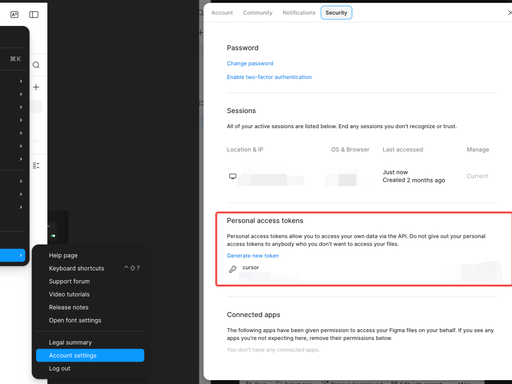The height and width of the screenshot is (384, 512).
Task: Expand the highlighted blue menu row chevron
Action: (x=21, y=255)
